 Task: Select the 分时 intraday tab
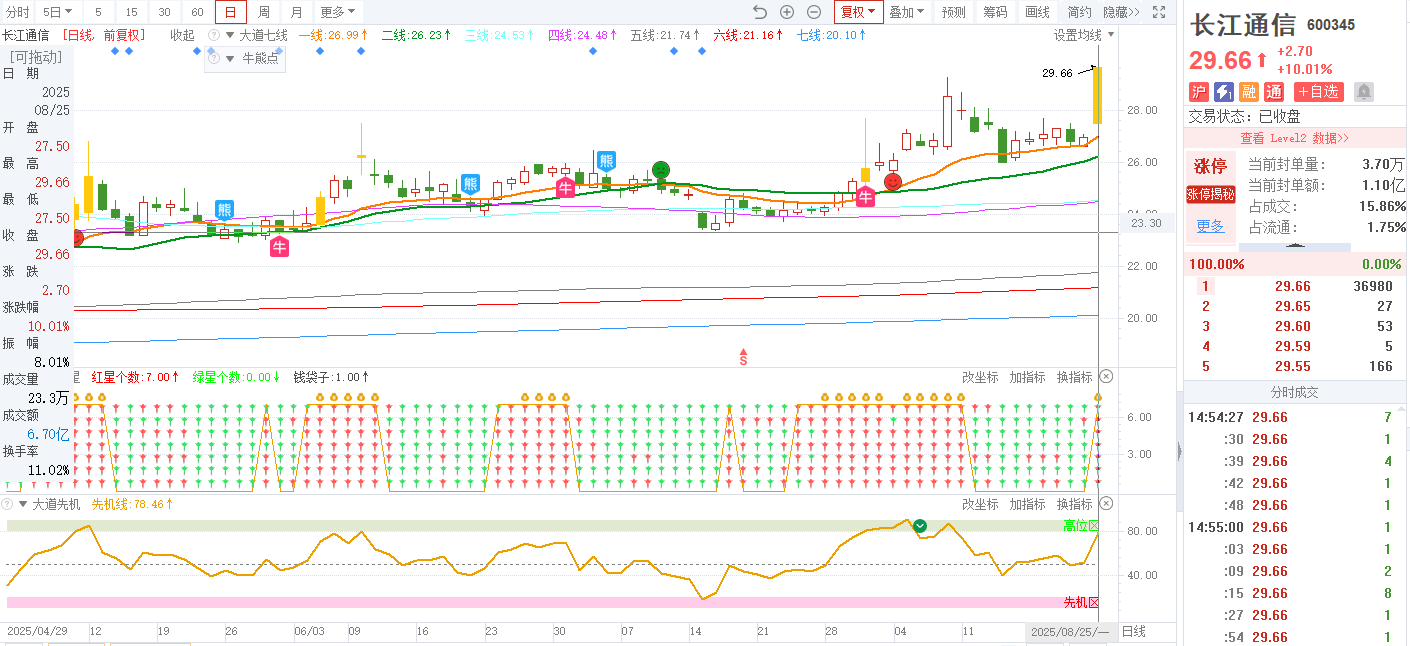pyautogui.click(x=18, y=12)
